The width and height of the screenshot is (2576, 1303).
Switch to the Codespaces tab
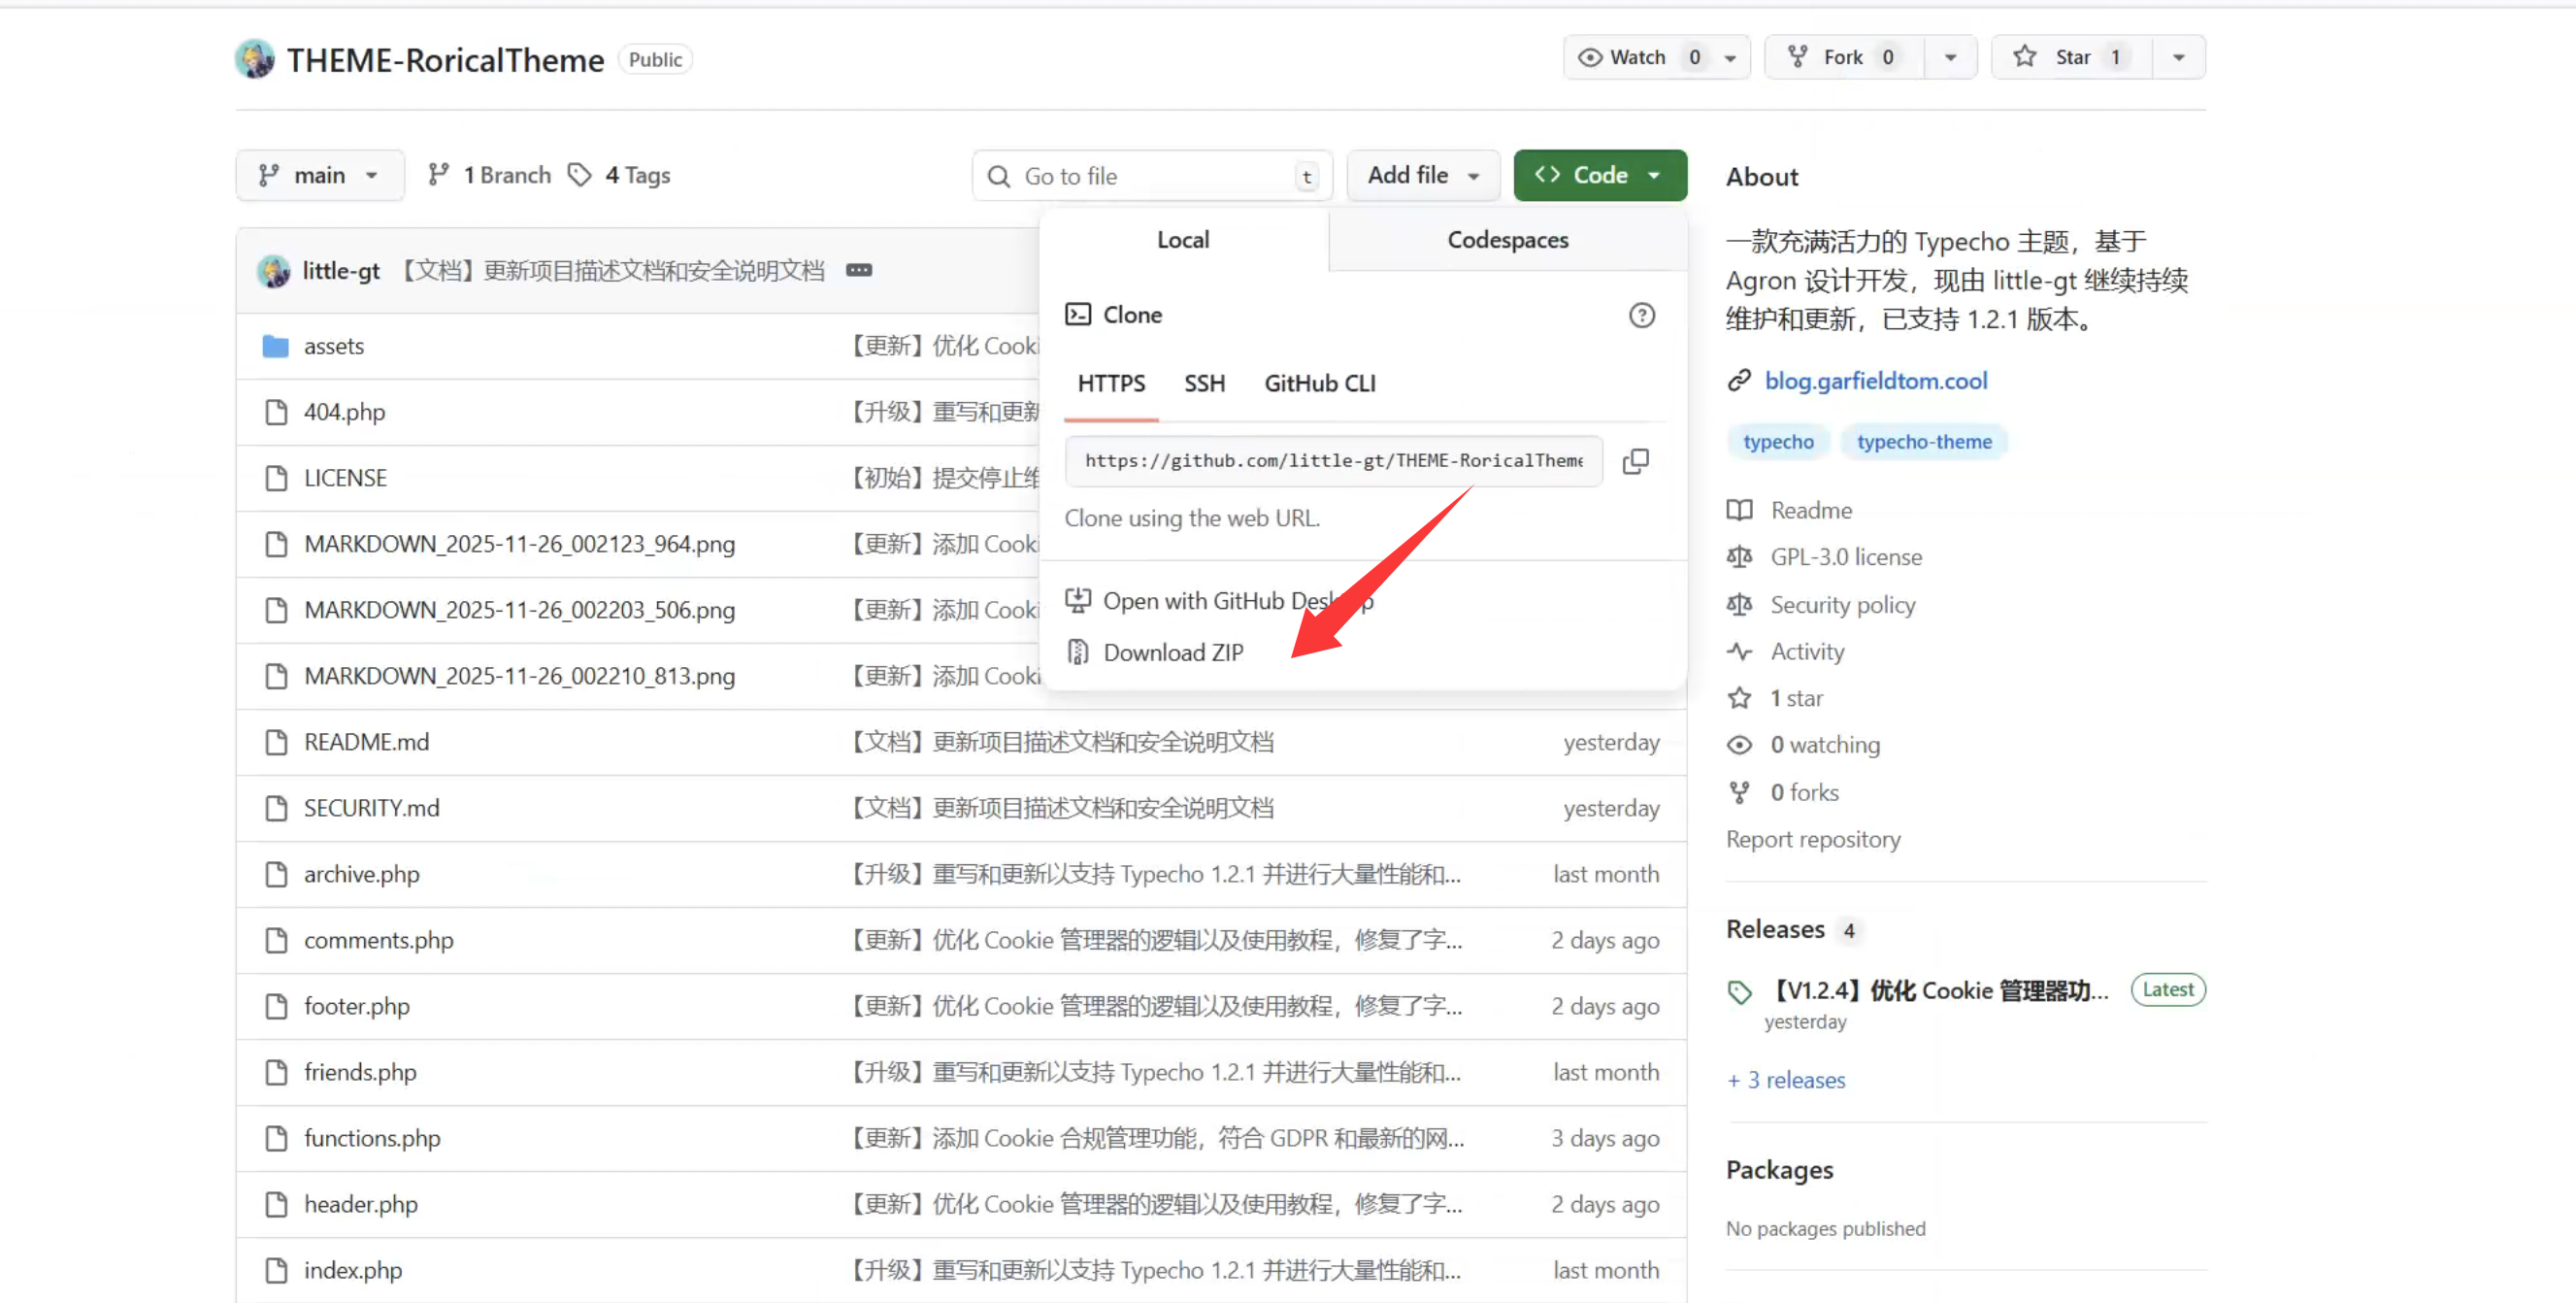(x=1507, y=240)
